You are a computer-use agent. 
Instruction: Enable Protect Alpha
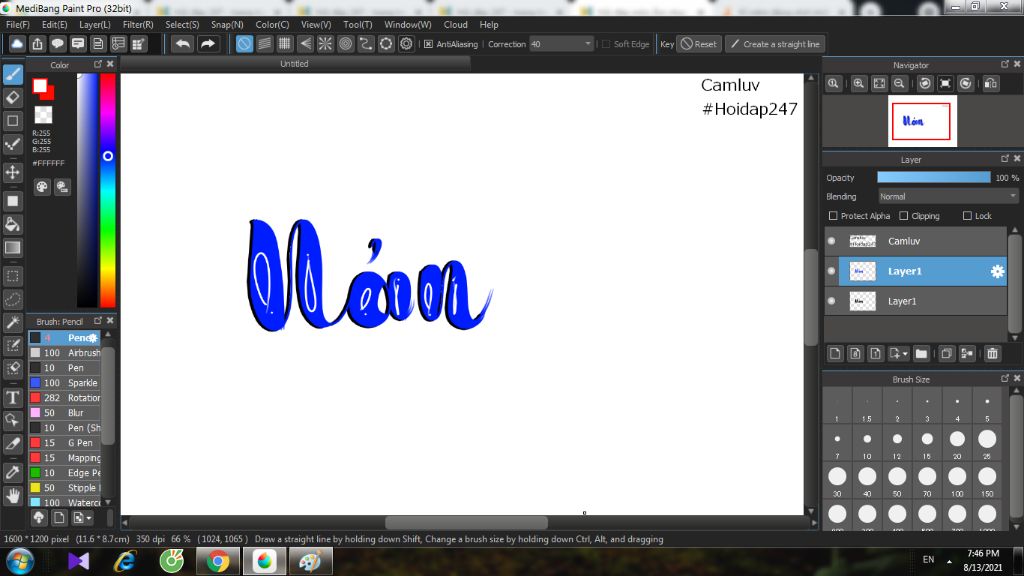tap(833, 216)
